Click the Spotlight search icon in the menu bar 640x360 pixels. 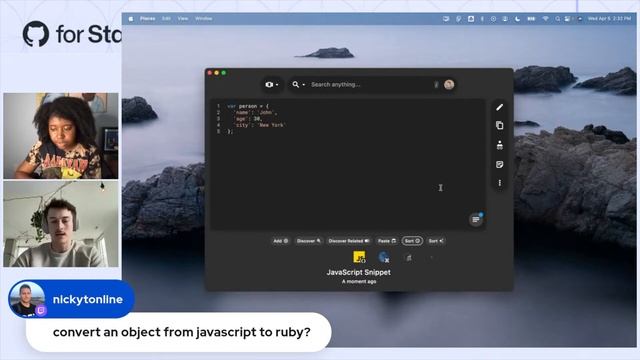point(557,19)
